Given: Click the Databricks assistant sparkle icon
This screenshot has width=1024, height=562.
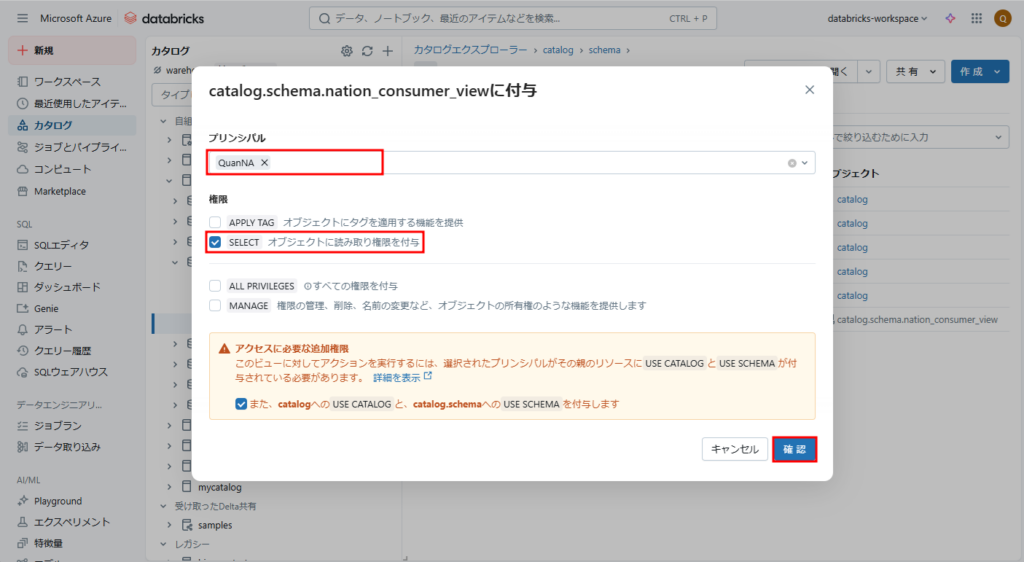Looking at the screenshot, I should coord(950,18).
